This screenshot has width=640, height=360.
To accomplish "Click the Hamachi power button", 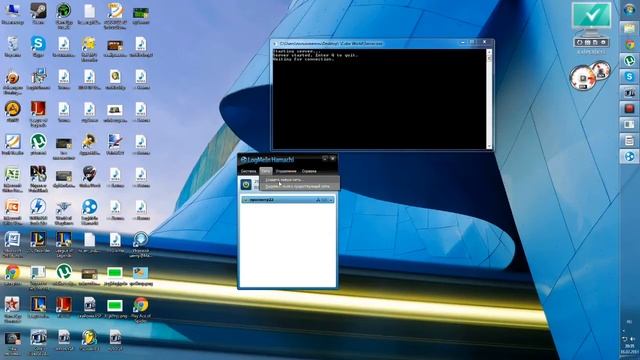I will coord(246,184).
